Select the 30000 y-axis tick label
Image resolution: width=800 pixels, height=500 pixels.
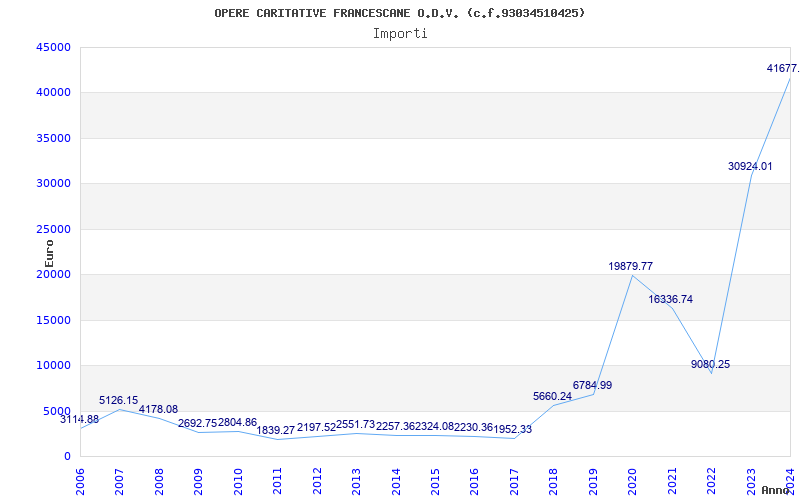pos(54,183)
